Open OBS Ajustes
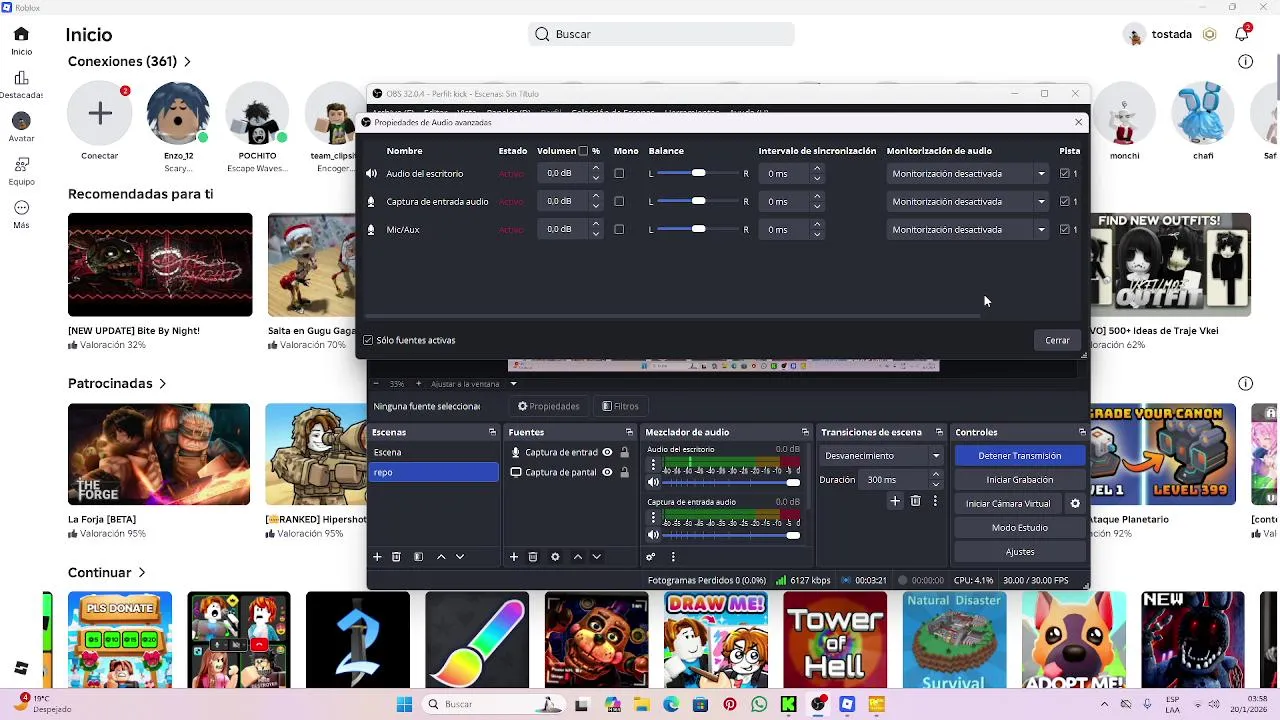 coord(1019,552)
